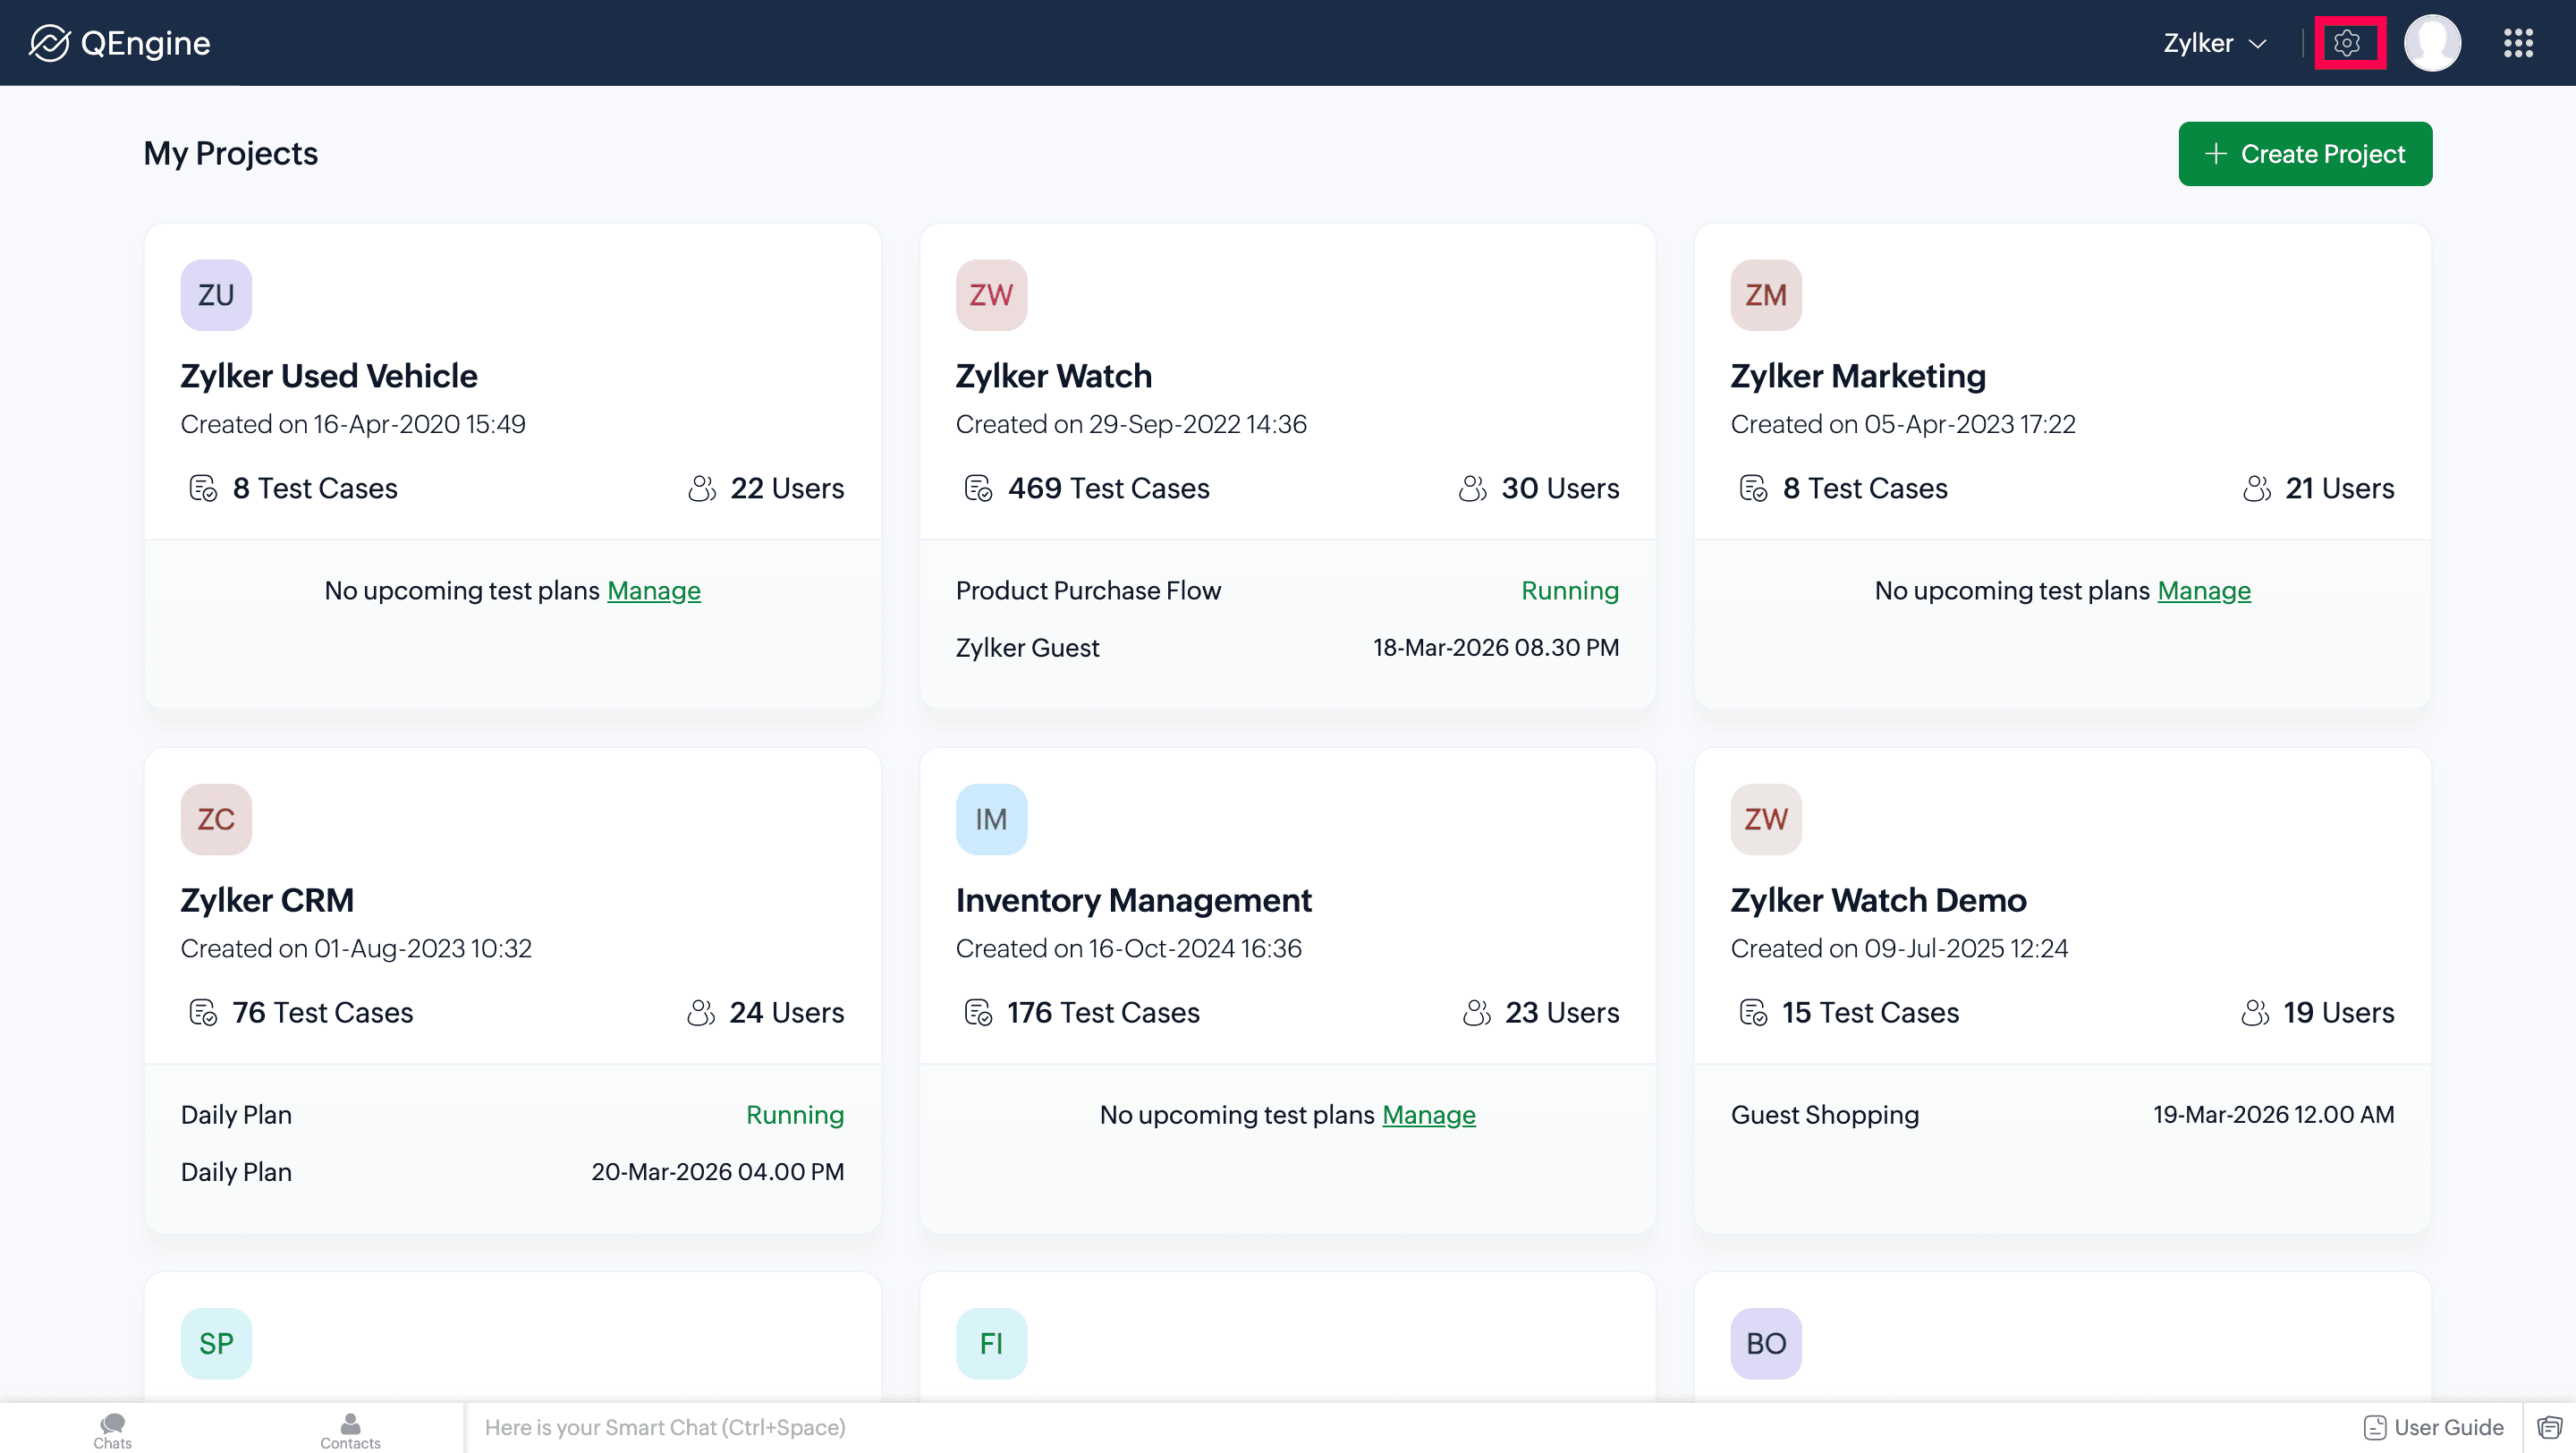Image resolution: width=2576 pixels, height=1453 pixels.
Task: Open the User Guide link
Action: point(2433,1428)
